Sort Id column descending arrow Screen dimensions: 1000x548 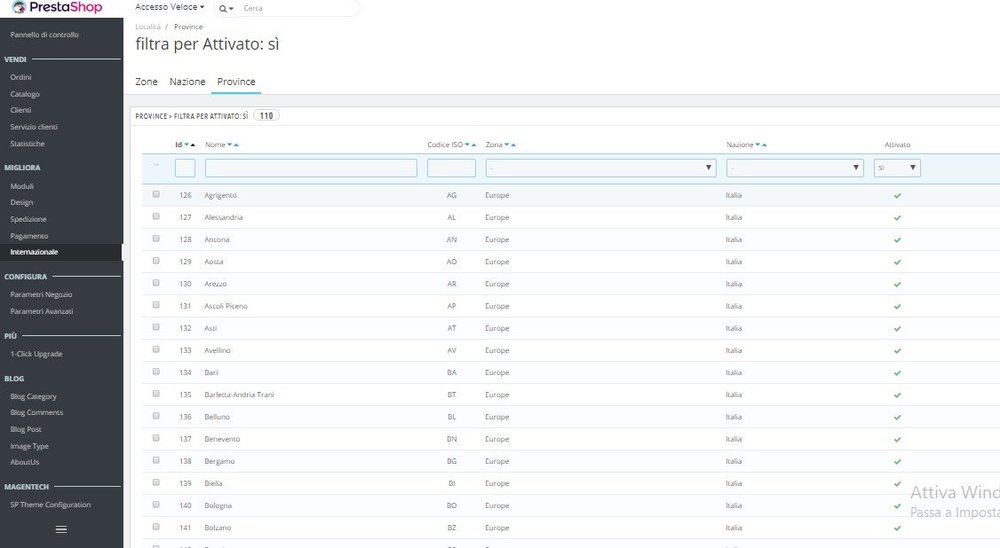click(x=186, y=145)
